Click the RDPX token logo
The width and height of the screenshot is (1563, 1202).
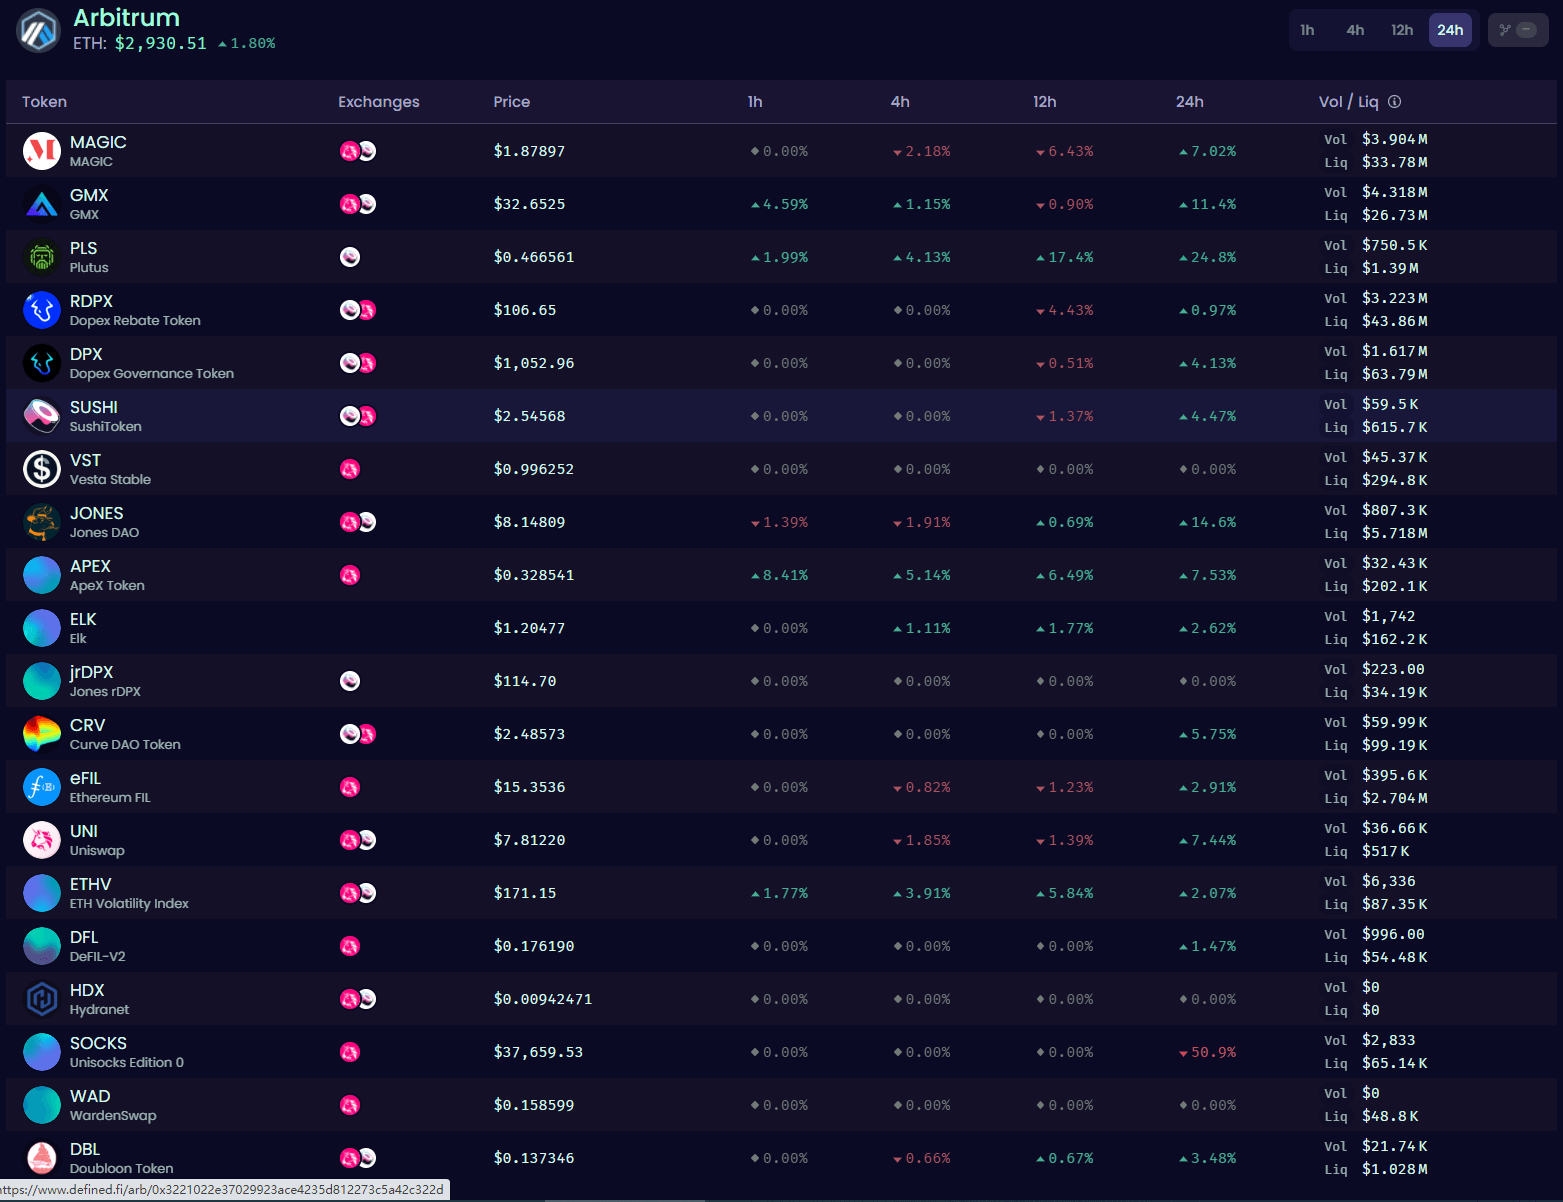(x=42, y=310)
